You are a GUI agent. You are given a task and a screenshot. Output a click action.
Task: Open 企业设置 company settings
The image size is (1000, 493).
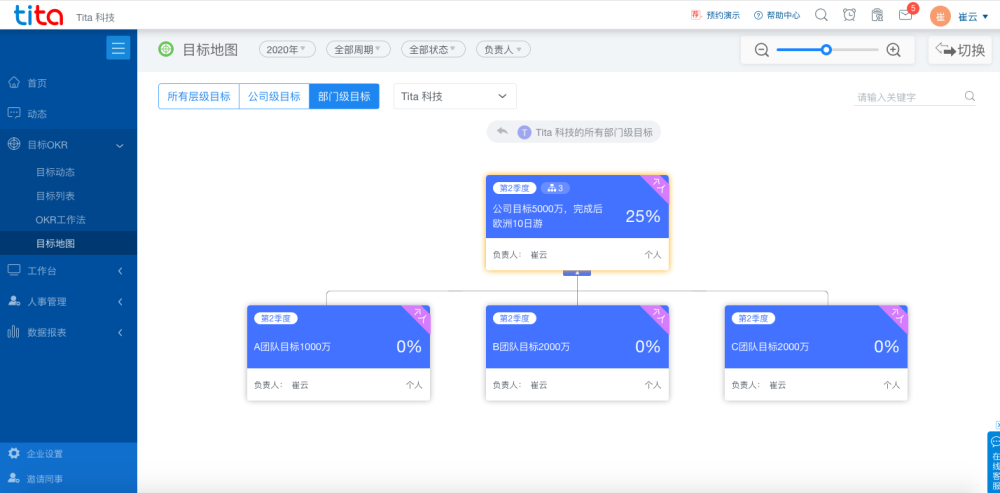[68, 454]
